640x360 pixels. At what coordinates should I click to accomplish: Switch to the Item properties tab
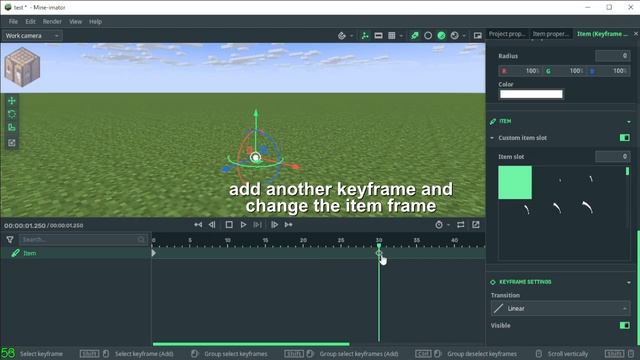551,34
